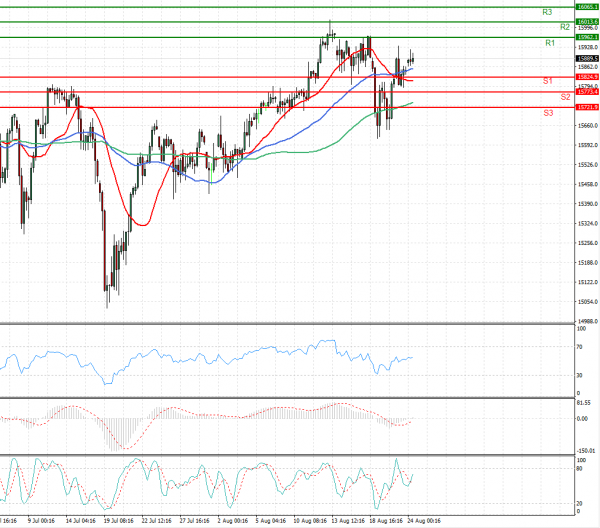Click the 15928.0 price axis value
600x528 pixels.
coord(588,47)
